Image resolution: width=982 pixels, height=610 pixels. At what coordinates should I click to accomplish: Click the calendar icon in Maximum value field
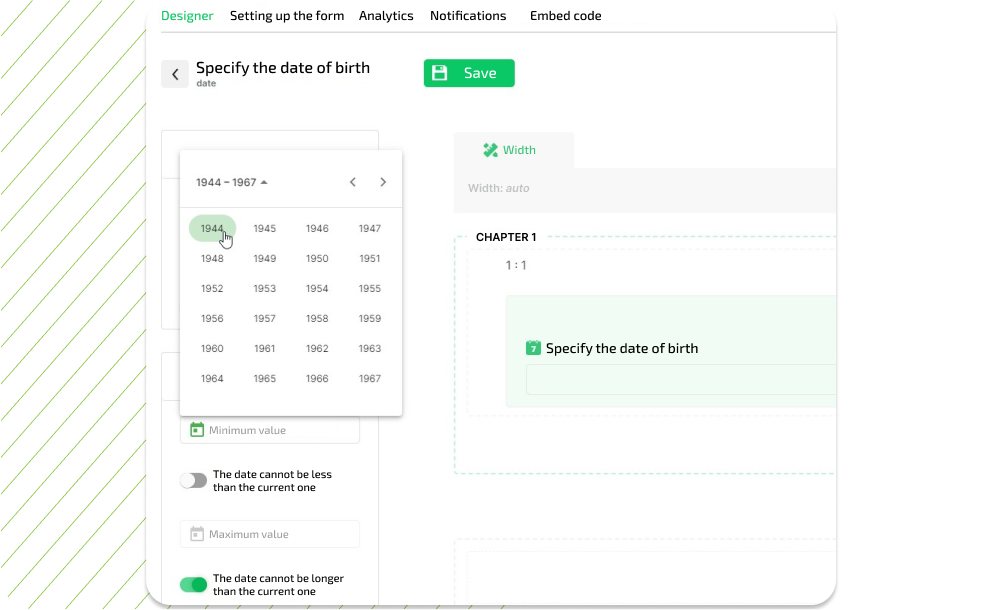coord(197,534)
